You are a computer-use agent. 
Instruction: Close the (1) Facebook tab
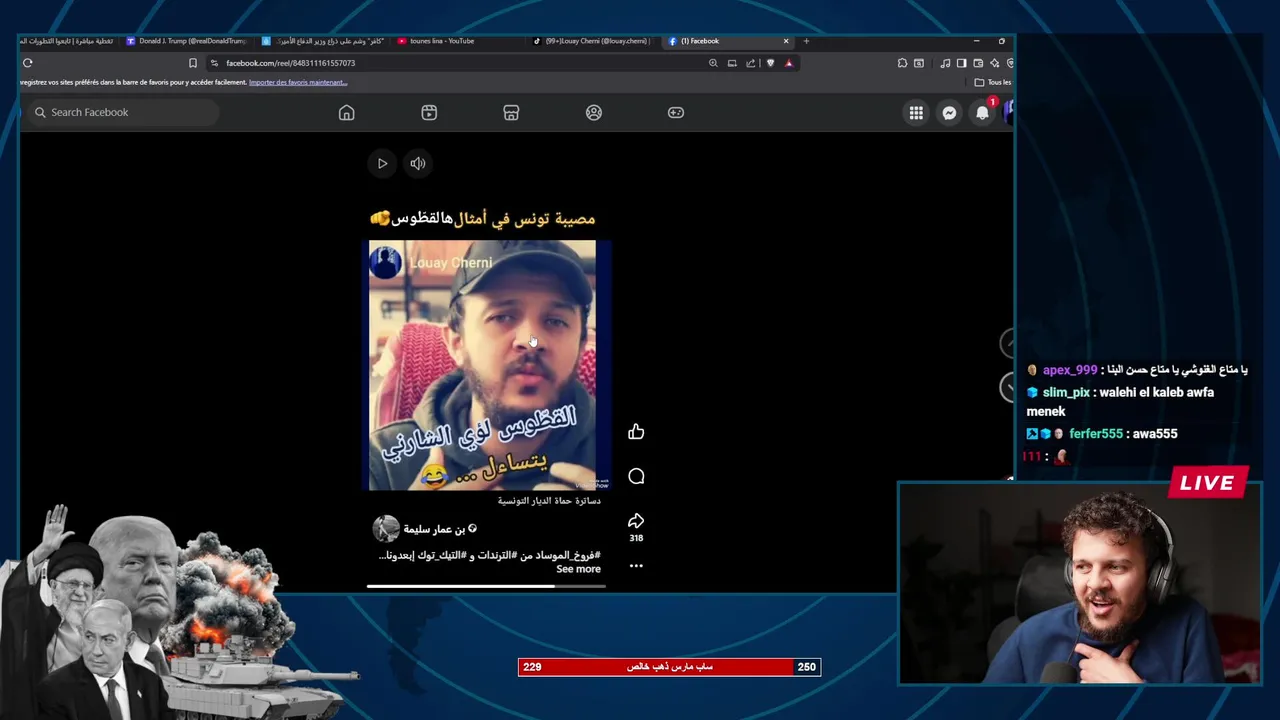pyautogui.click(x=786, y=41)
